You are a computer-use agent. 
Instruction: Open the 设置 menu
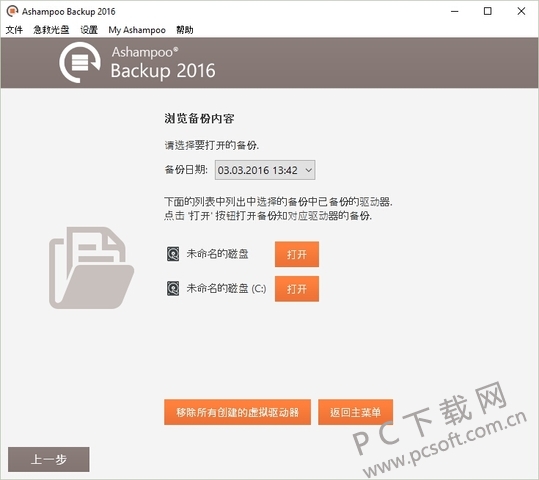[89, 30]
